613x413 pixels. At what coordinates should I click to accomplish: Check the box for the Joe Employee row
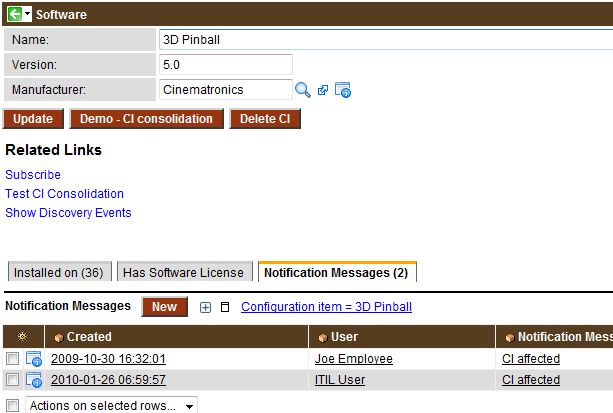[12, 359]
